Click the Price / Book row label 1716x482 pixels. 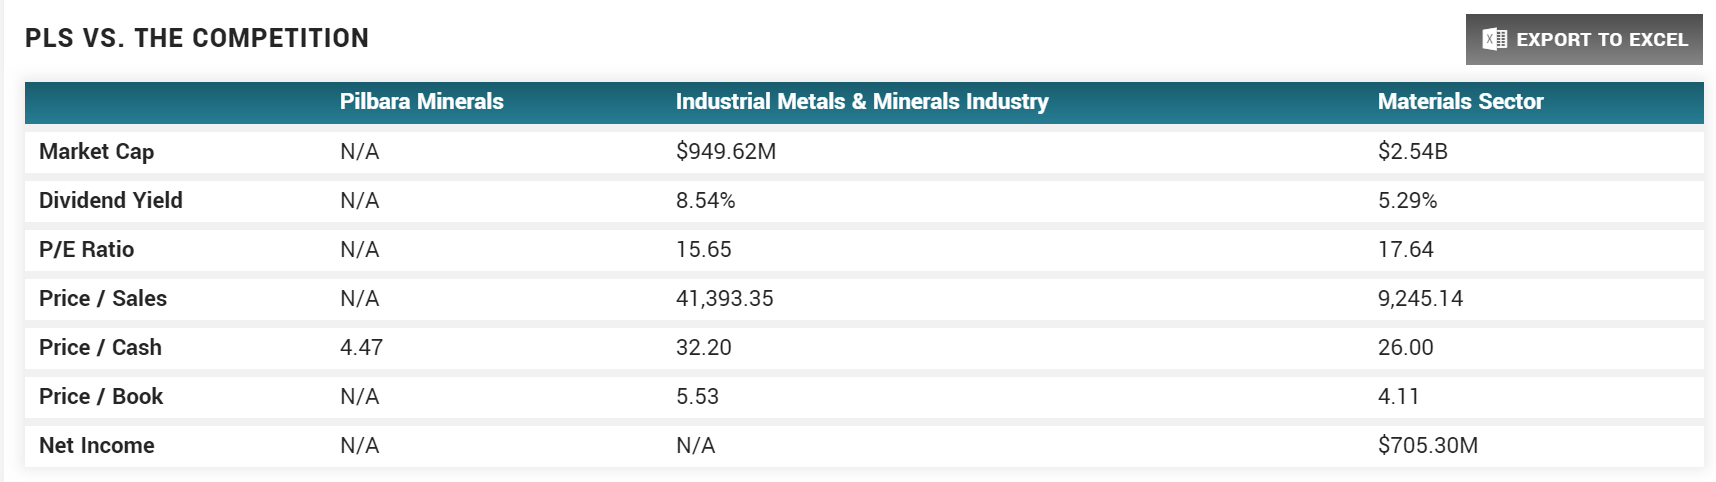point(100,397)
